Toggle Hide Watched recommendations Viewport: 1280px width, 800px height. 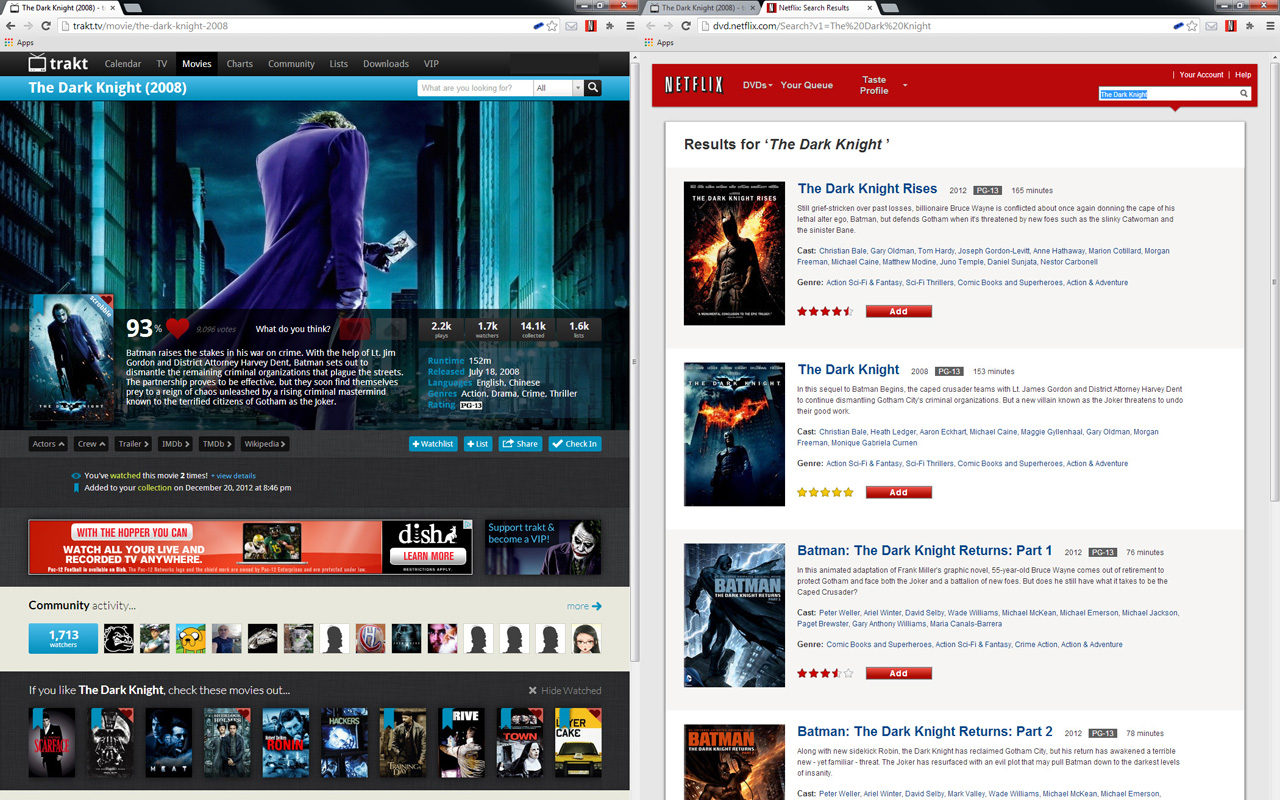[565, 690]
